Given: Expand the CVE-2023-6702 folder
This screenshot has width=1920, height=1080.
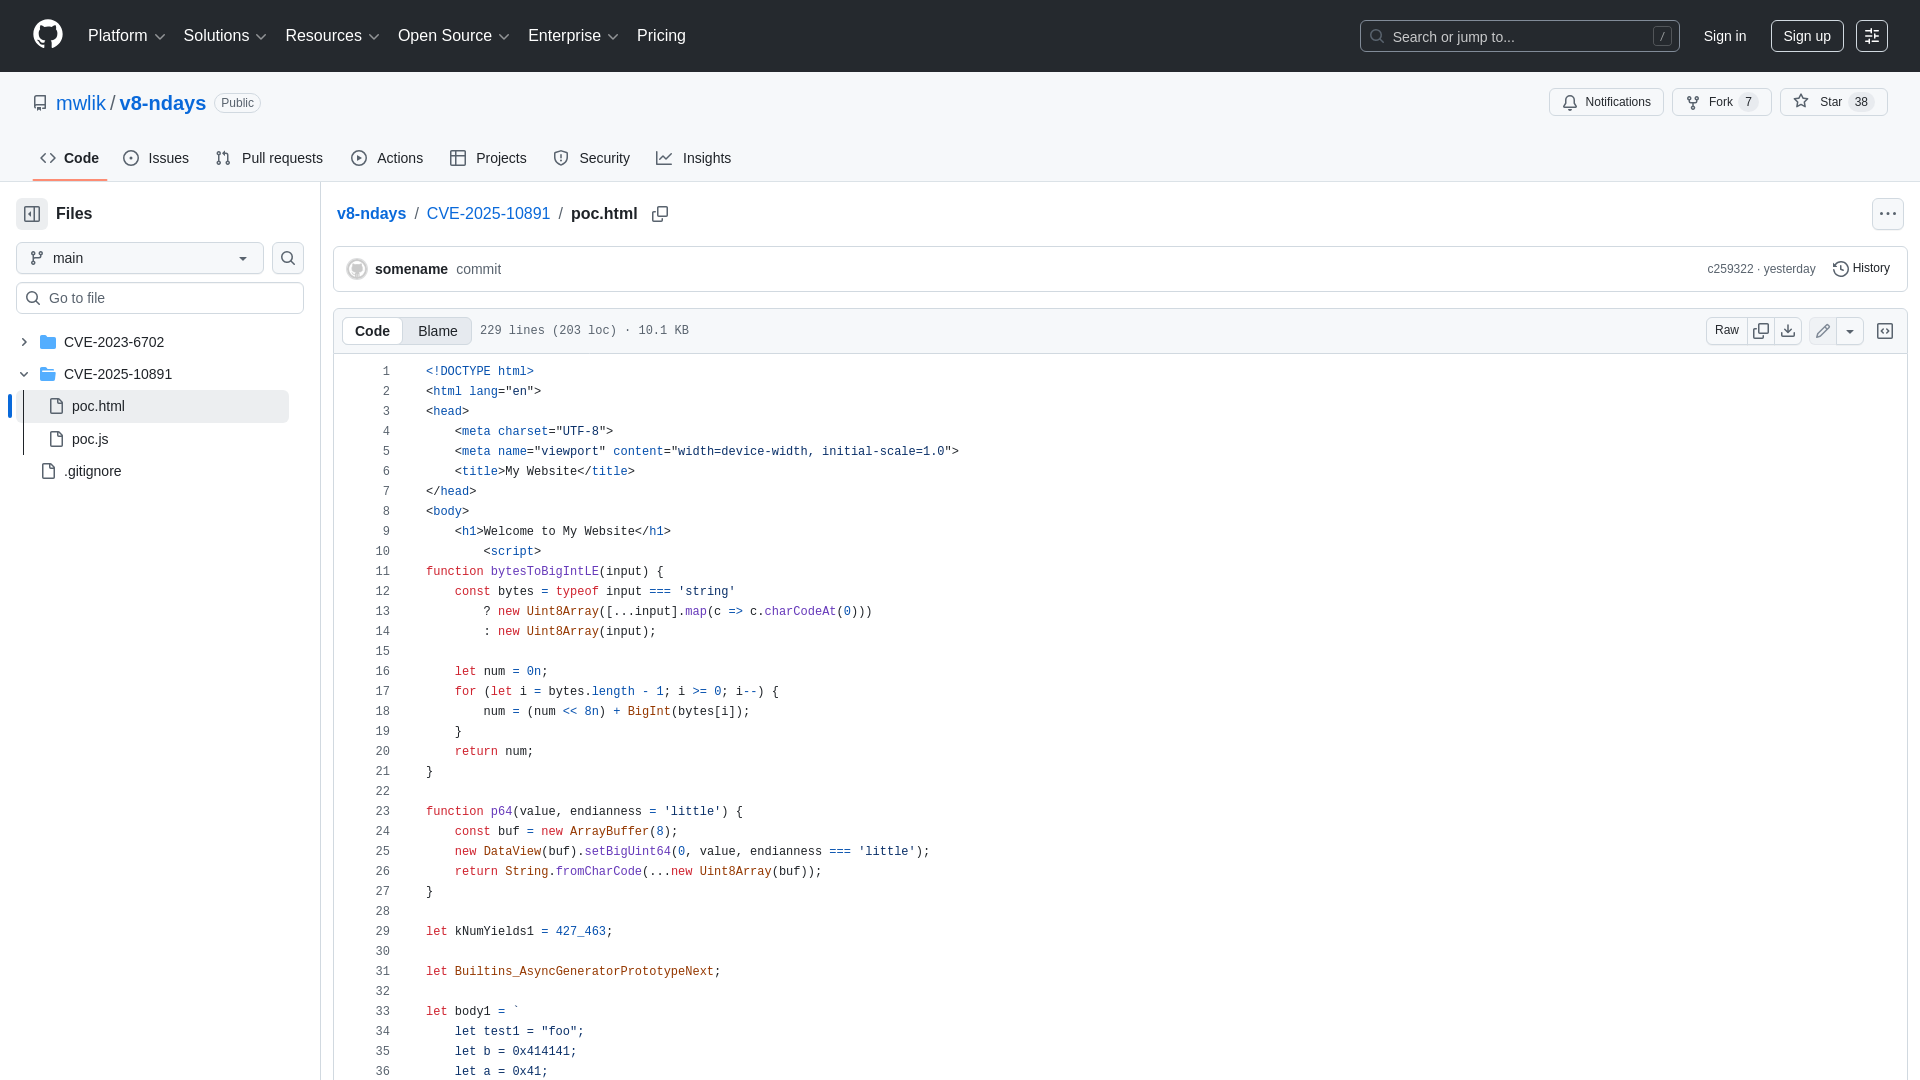Looking at the screenshot, I should click(x=24, y=342).
